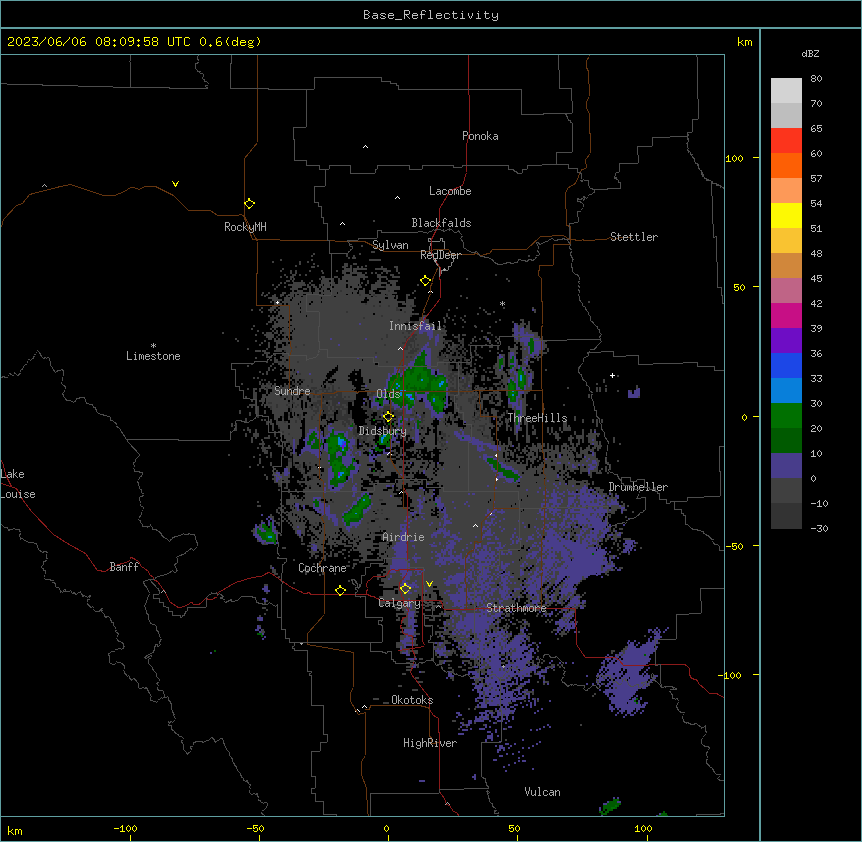Click the yellow diamond marker above Calgary label
Viewport: 862px width, 842px height.
405,589
